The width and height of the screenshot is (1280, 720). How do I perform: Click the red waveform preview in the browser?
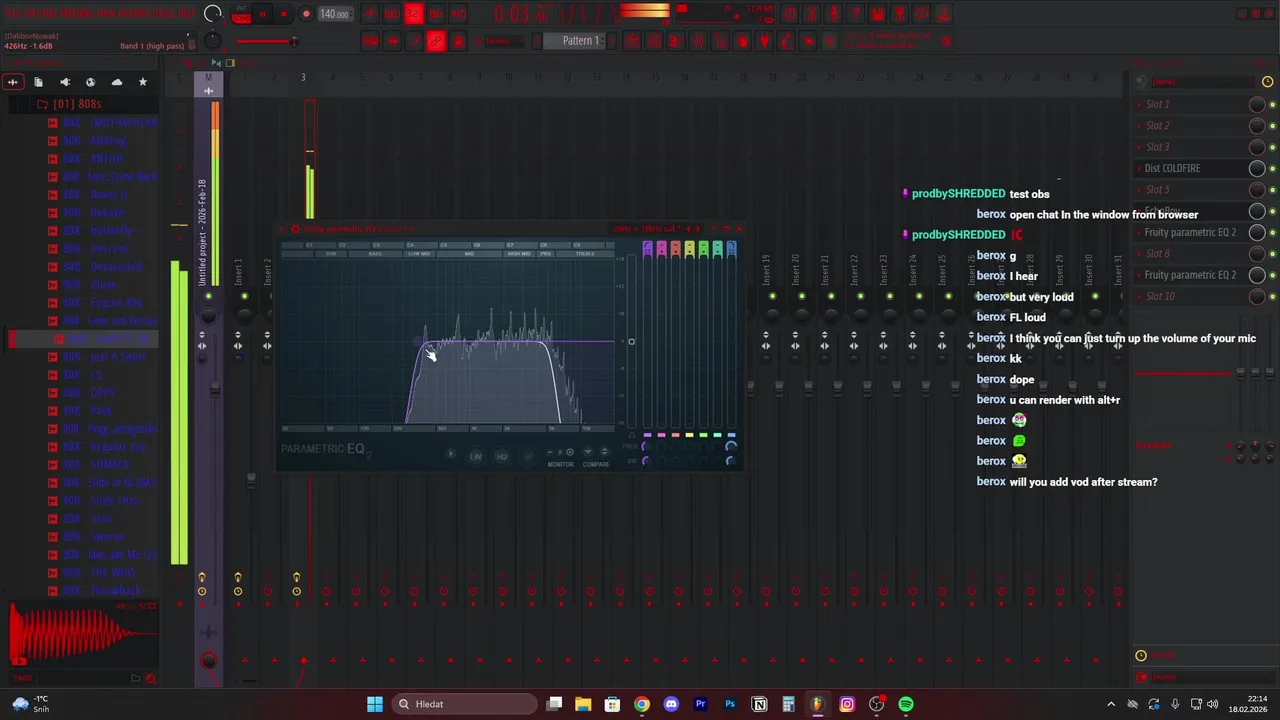(82, 634)
